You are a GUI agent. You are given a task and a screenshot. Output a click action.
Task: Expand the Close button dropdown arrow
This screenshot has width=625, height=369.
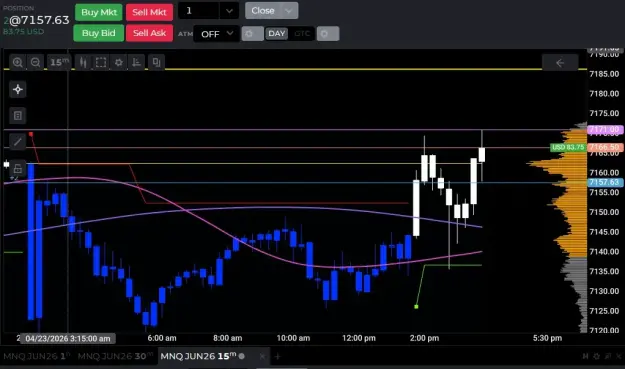point(289,11)
